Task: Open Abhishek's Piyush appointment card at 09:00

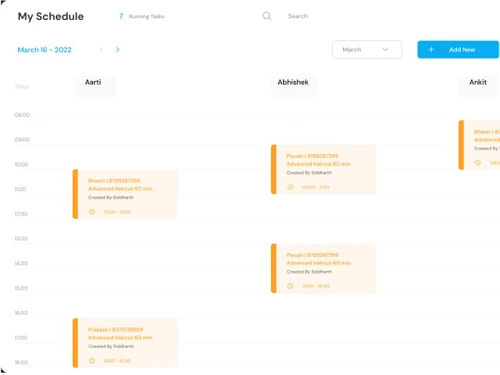Action: (324, 169)
